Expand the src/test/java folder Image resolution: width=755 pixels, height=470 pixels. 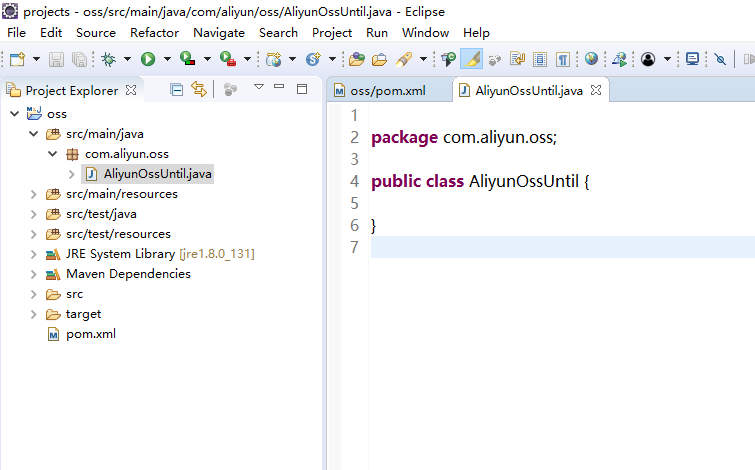click(34, 214)
